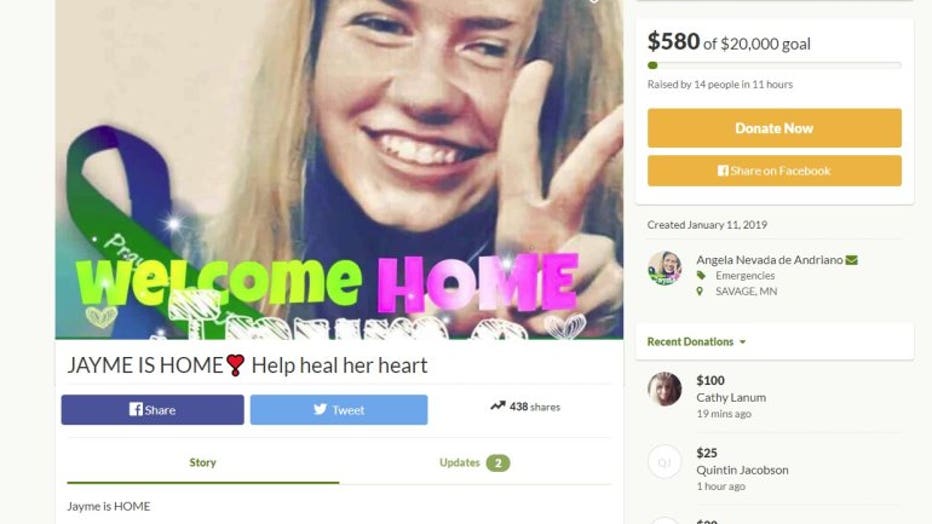Switch to the Story tab

[x=203, y=462]
